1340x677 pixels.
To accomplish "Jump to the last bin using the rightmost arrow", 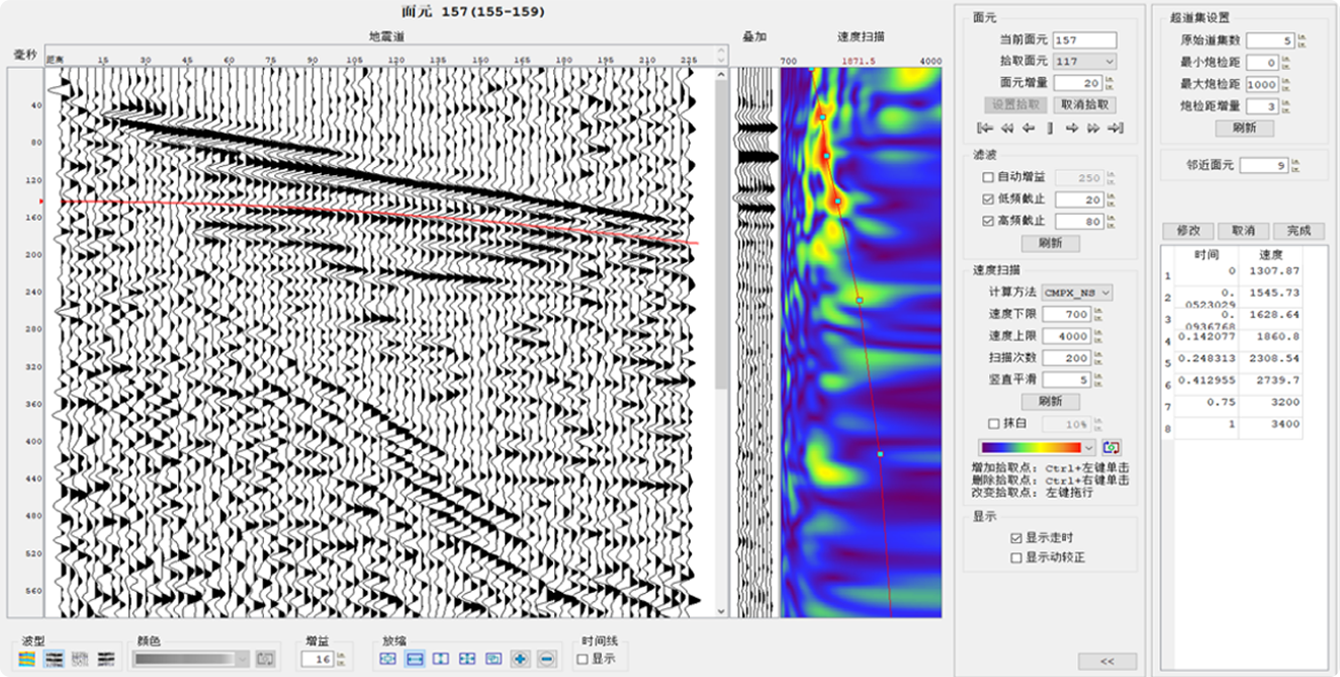I will pyautogui.click(x=1115, y=128).
